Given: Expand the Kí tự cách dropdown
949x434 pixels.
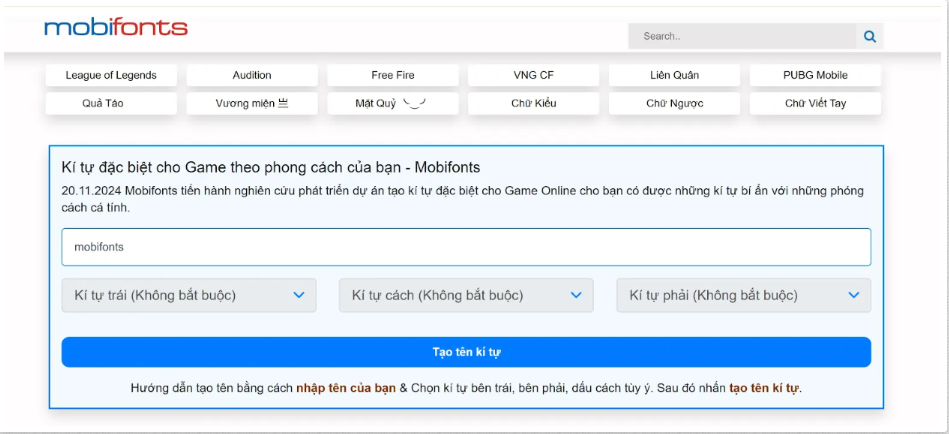Looking at the screenshot, I should tap(466, 295).
